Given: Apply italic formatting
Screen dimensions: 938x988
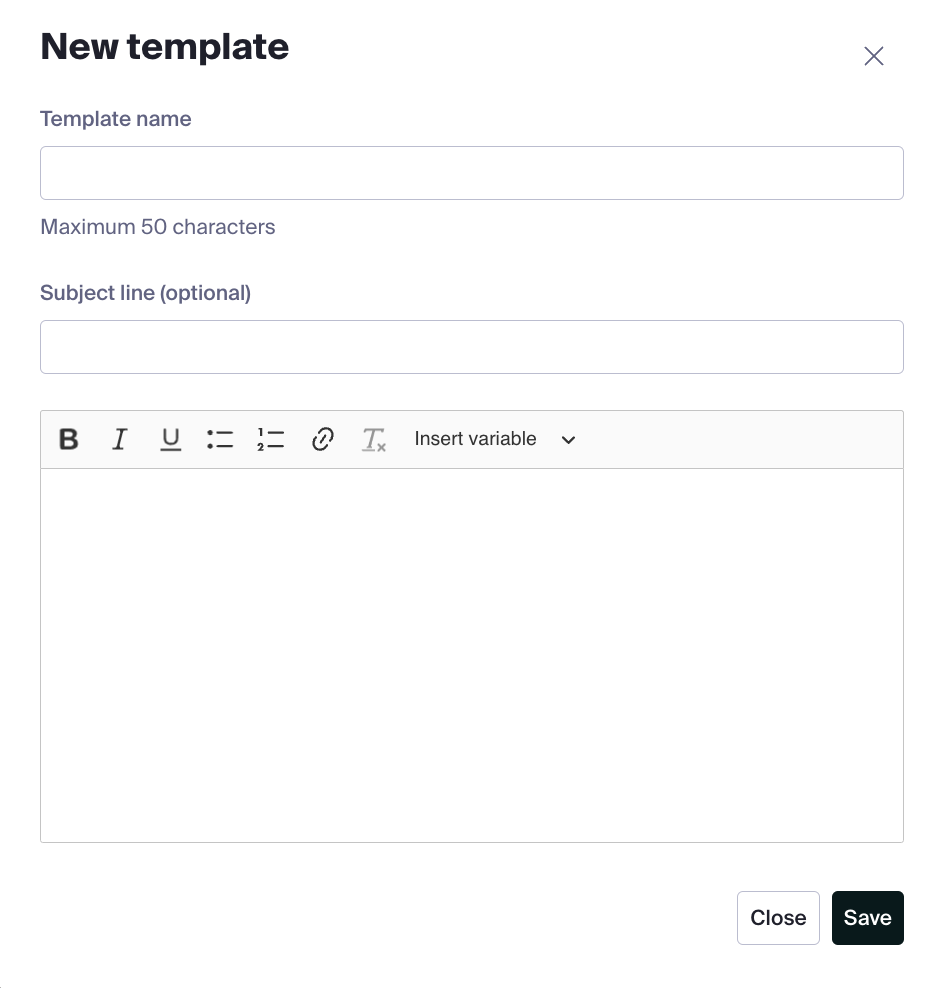Looking at the screenshot, I should click(x=120, y=439).
